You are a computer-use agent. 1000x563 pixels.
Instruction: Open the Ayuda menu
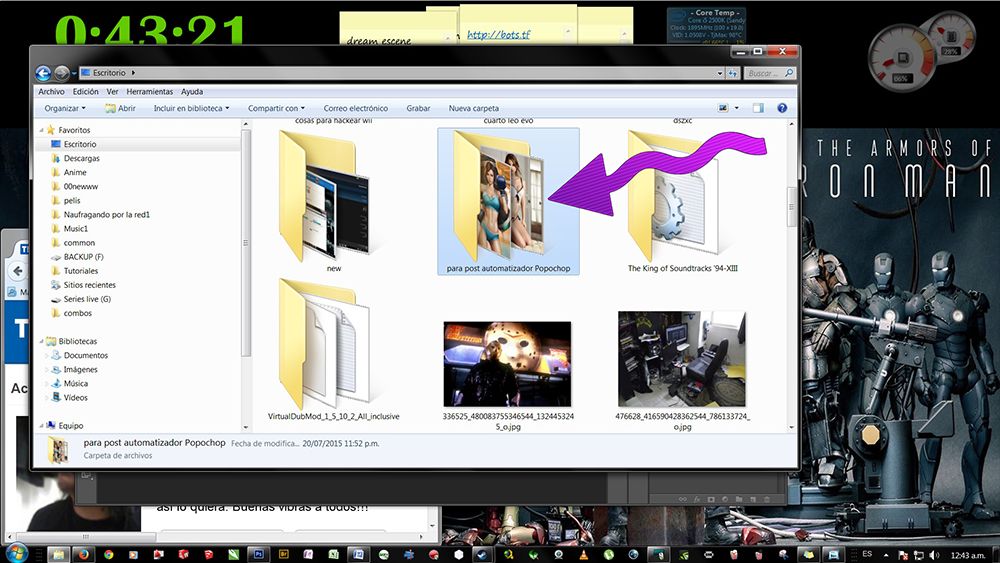192,92
